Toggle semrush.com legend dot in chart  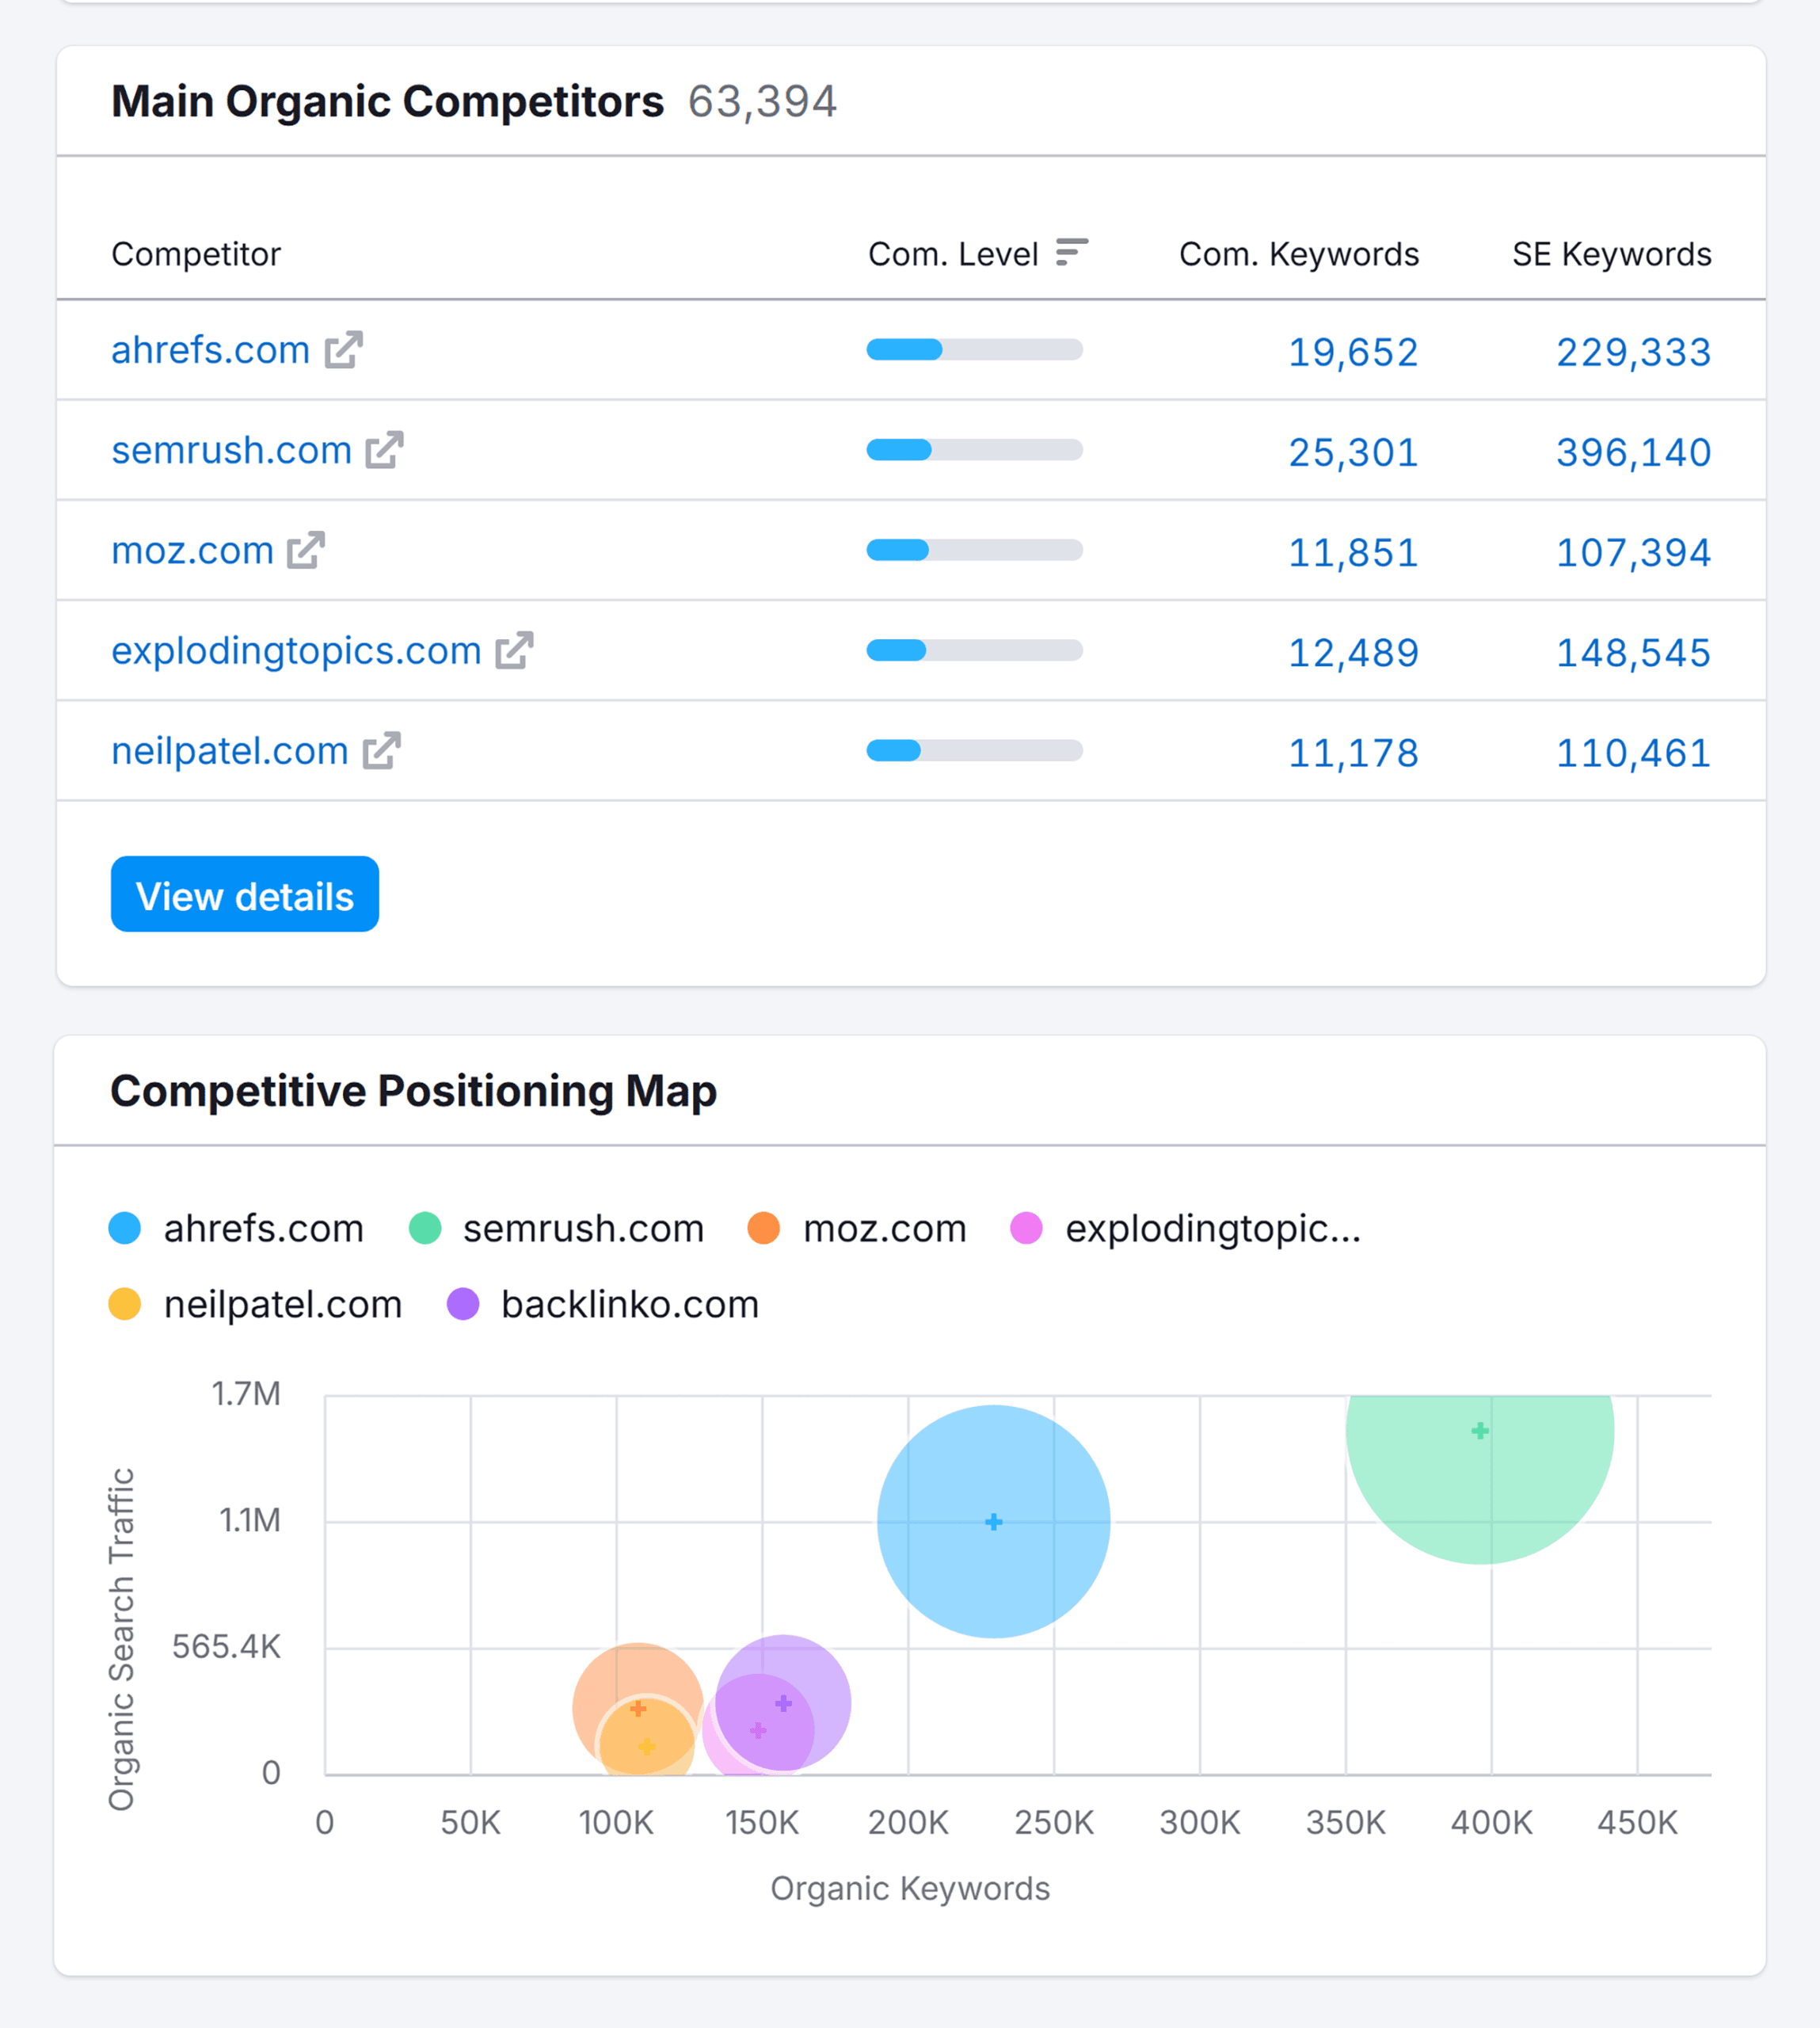coord(426,1228)
